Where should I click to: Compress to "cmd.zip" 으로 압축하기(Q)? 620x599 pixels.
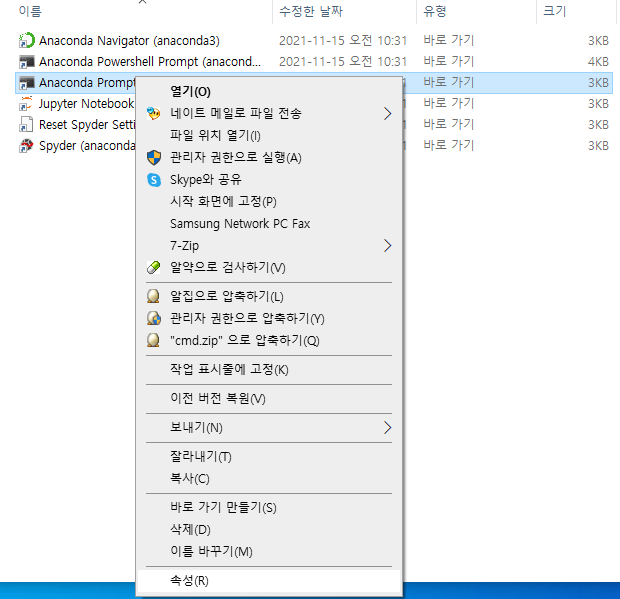(x=269, y=340)
